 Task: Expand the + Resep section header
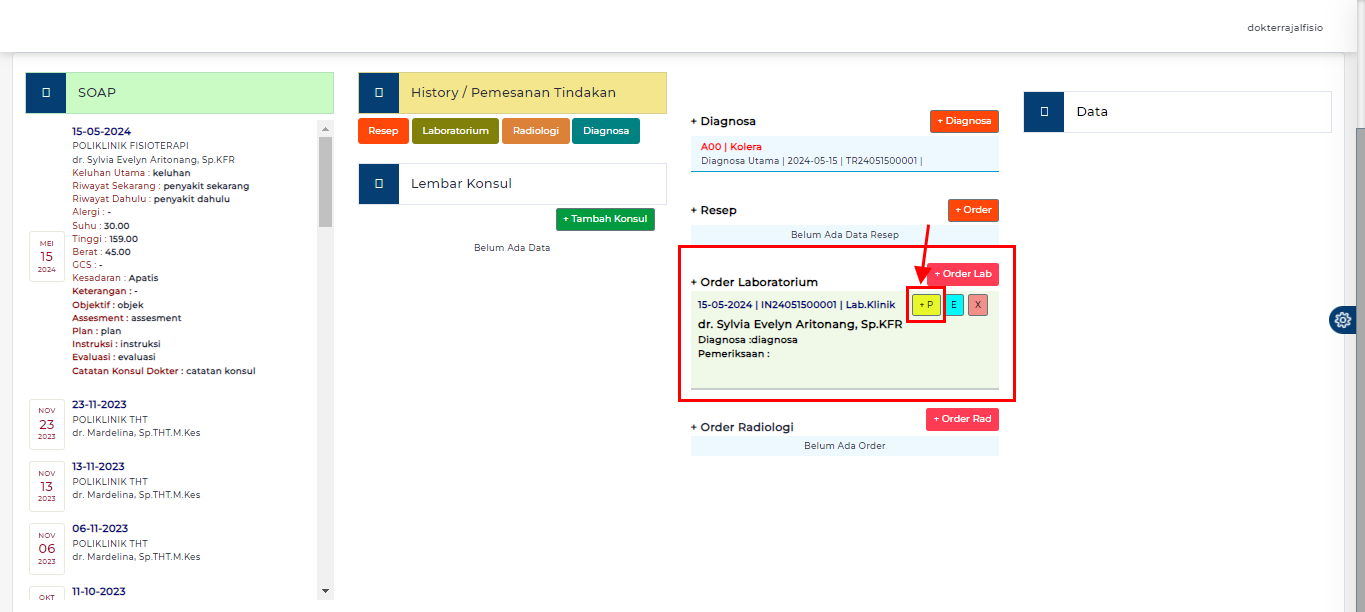click(x=716, y=210)
